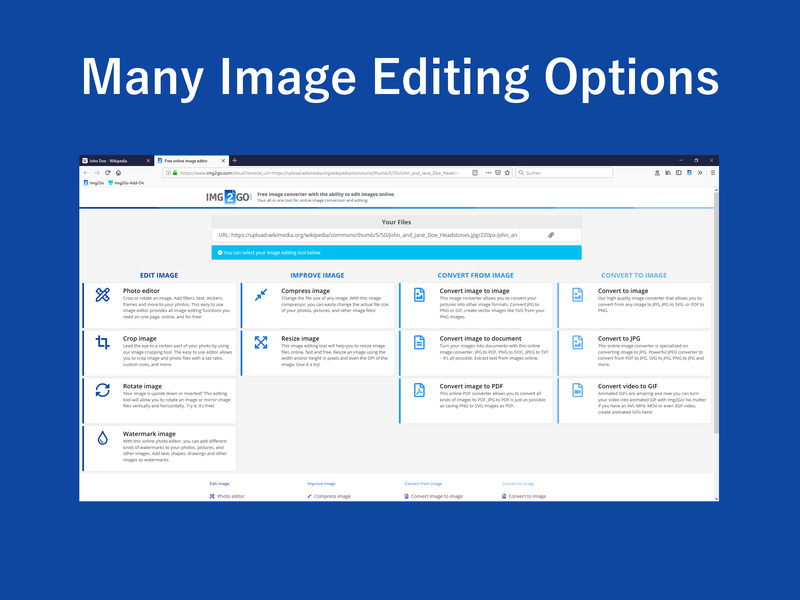Image resolution: width=800 pixels, height=600 pixels.
Task: Click the Rotate image arrows icon
Action: click(103, 390)
